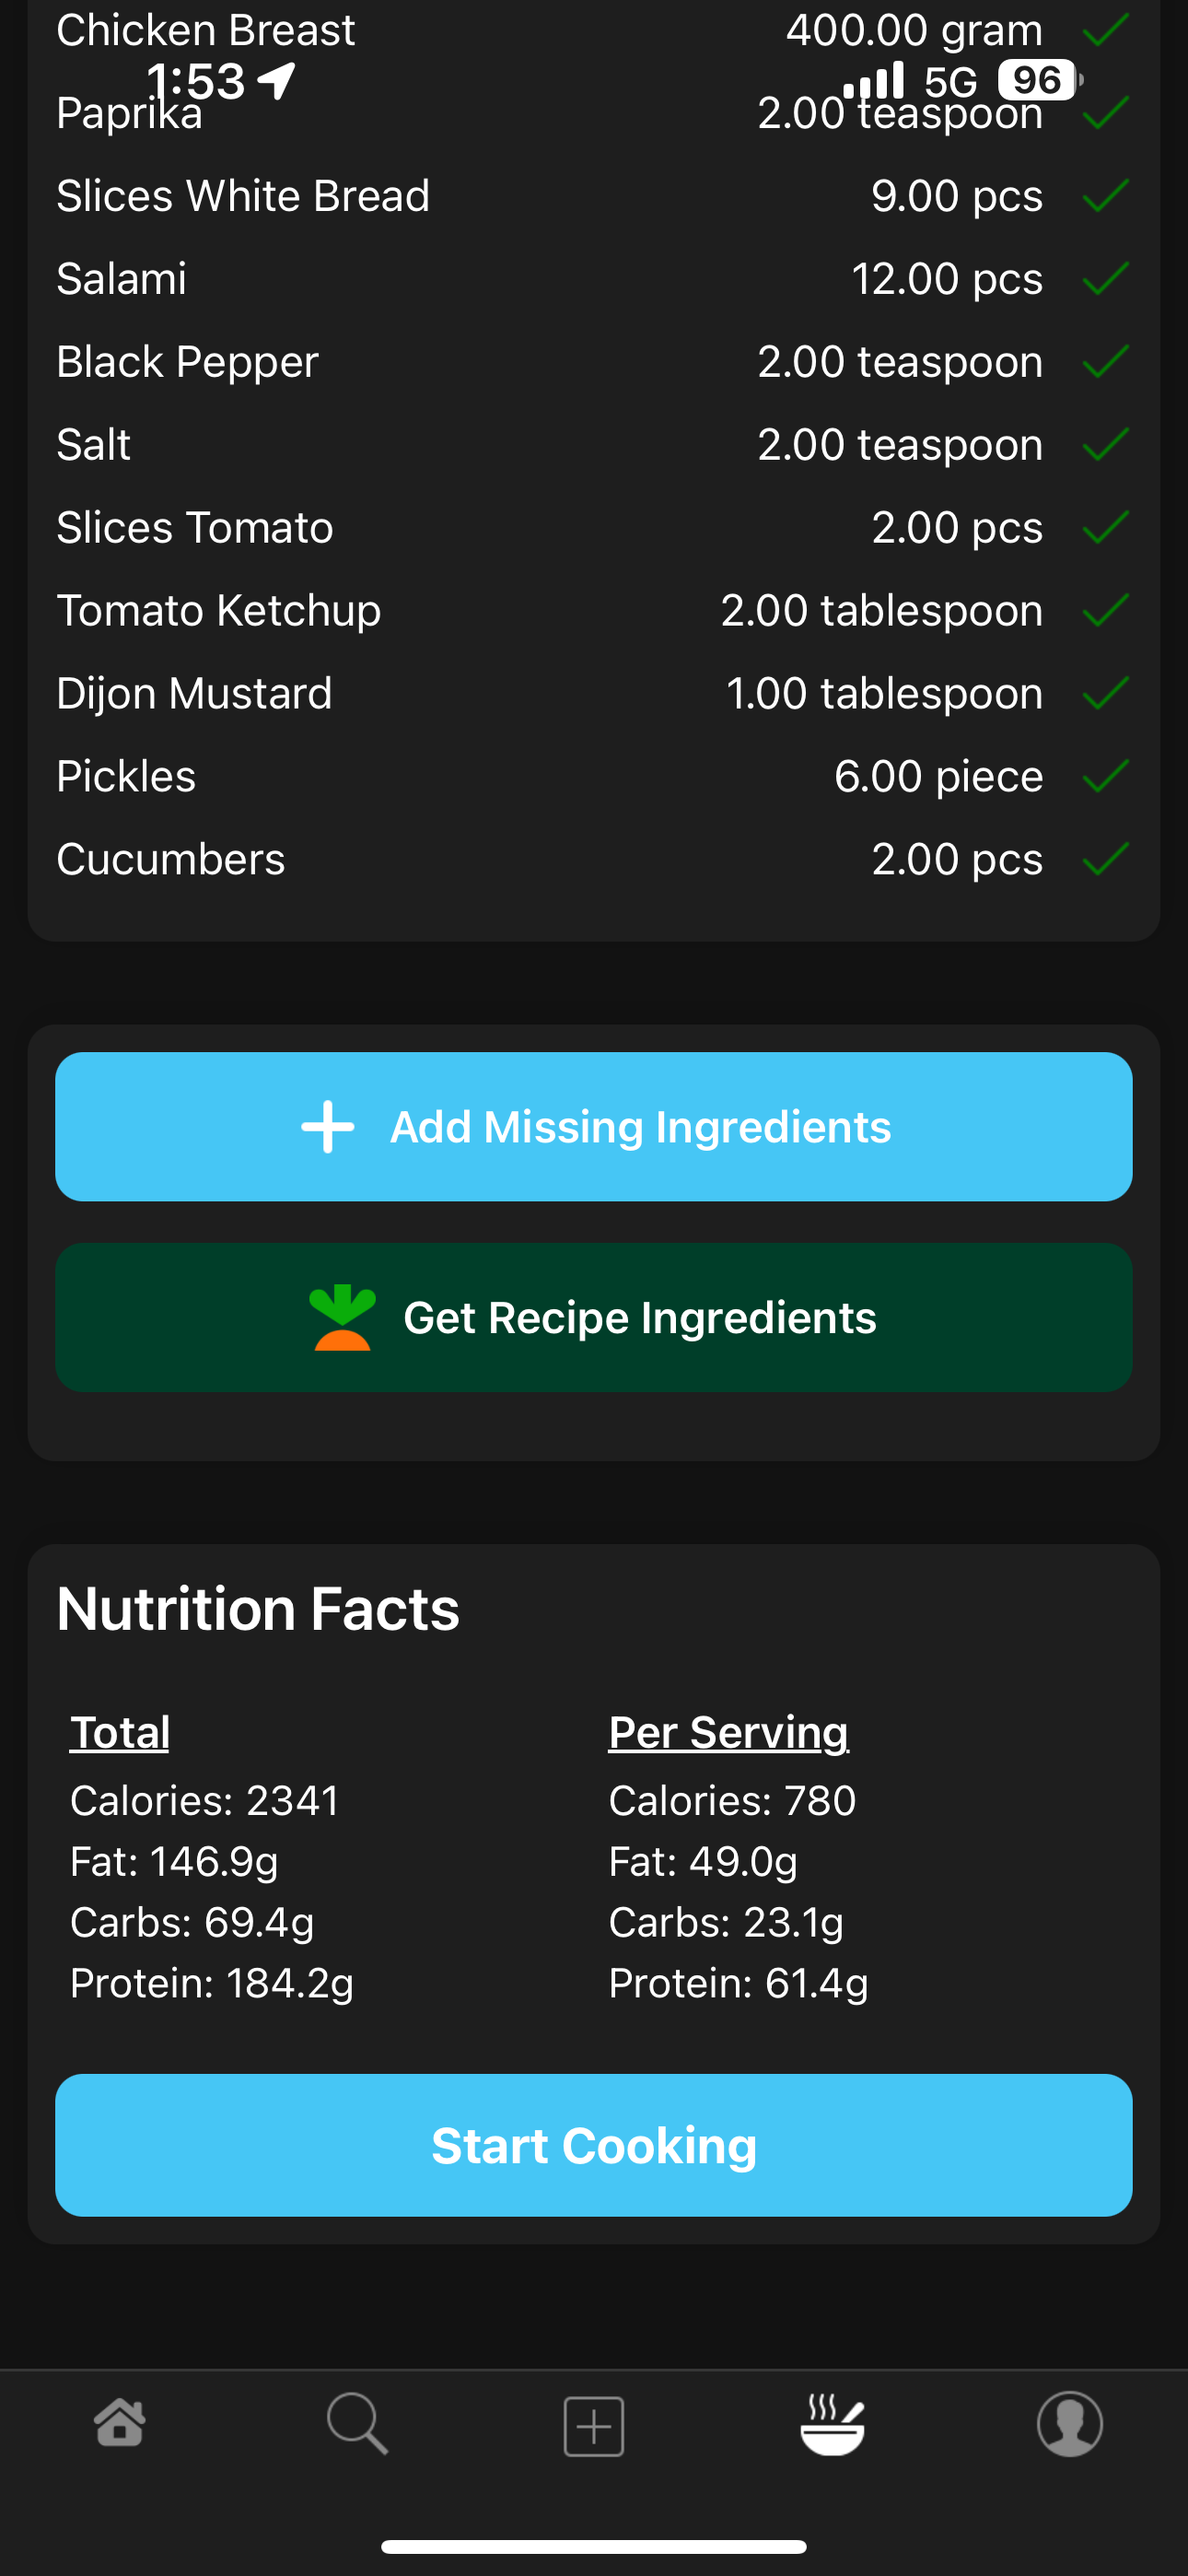Screen dimensions: 1188x2576
Task: Tap the Search magnifier icon
Action: pos(357,2423)
